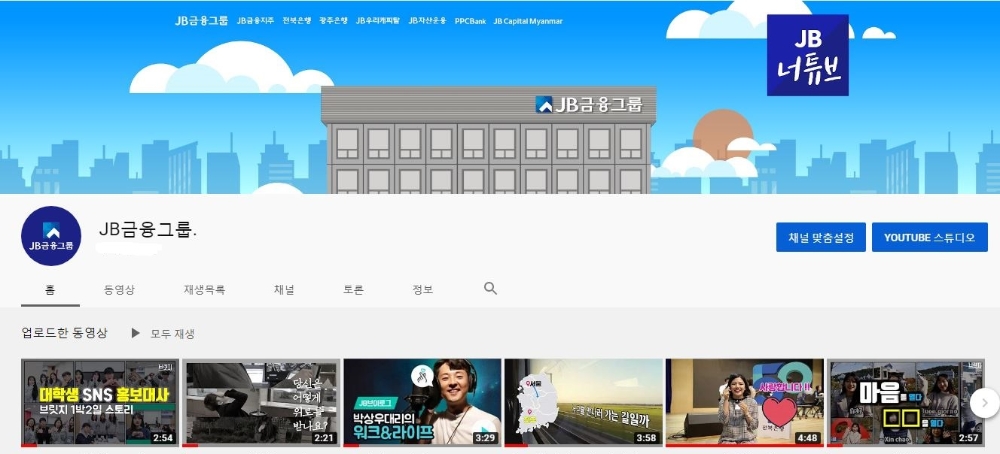This screenshot has height=454, width=1000.
Task: Click the JB금융그룹. channel name text
Action: click(x=148, y=230)
